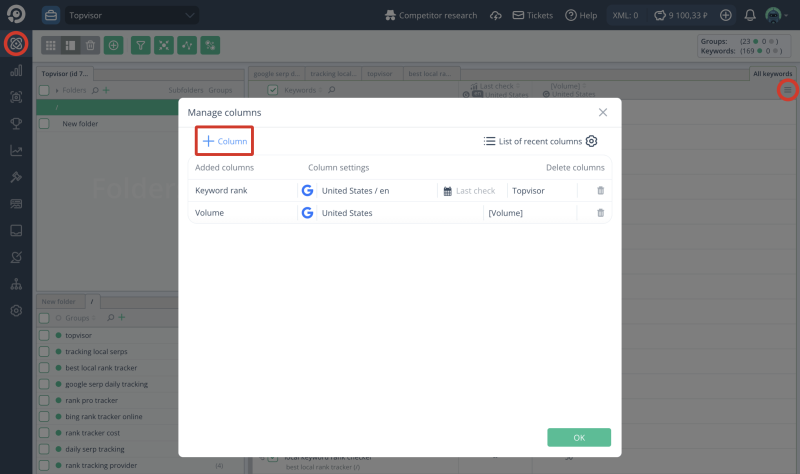The height and width of the screenshot is (474, 800).
Task: Open the settings gear in sidebar
Action: click(16, 310)
